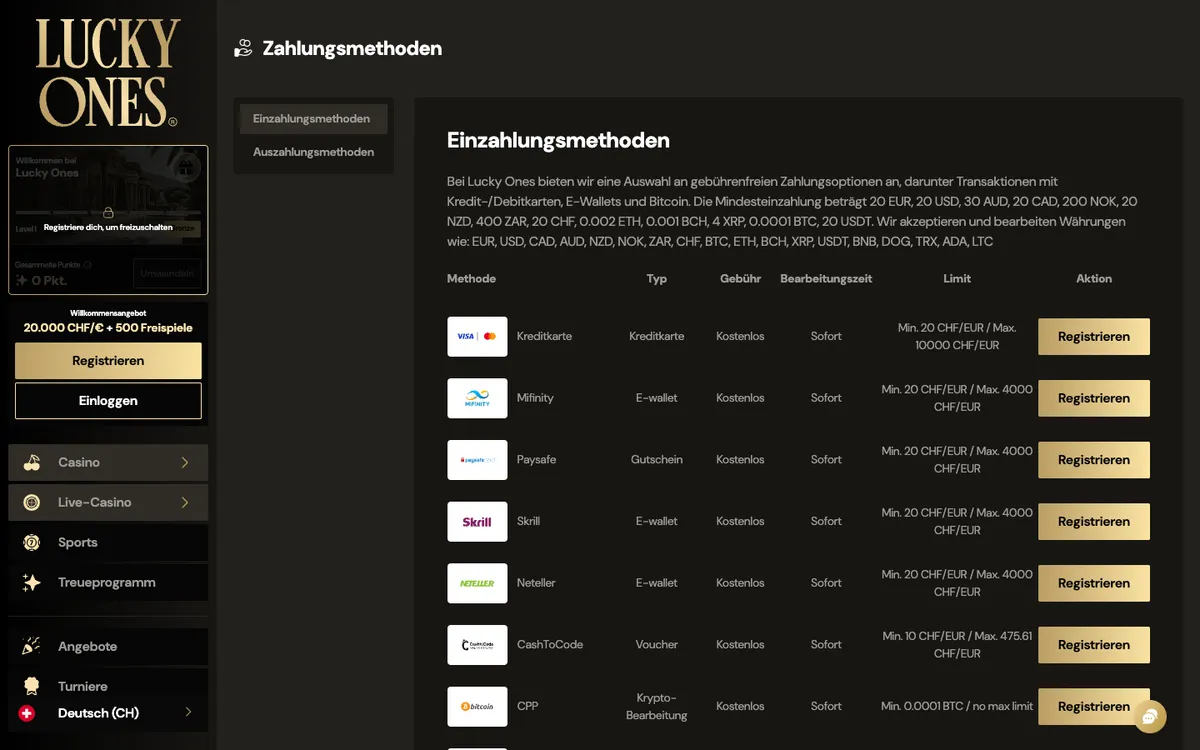Click the lock icon on level card
This screenshot has height=750, width=1200.
(108, 212)
